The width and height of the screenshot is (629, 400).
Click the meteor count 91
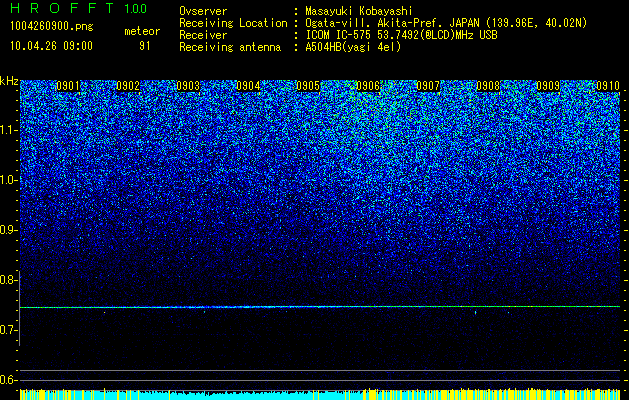coord(144,46)
